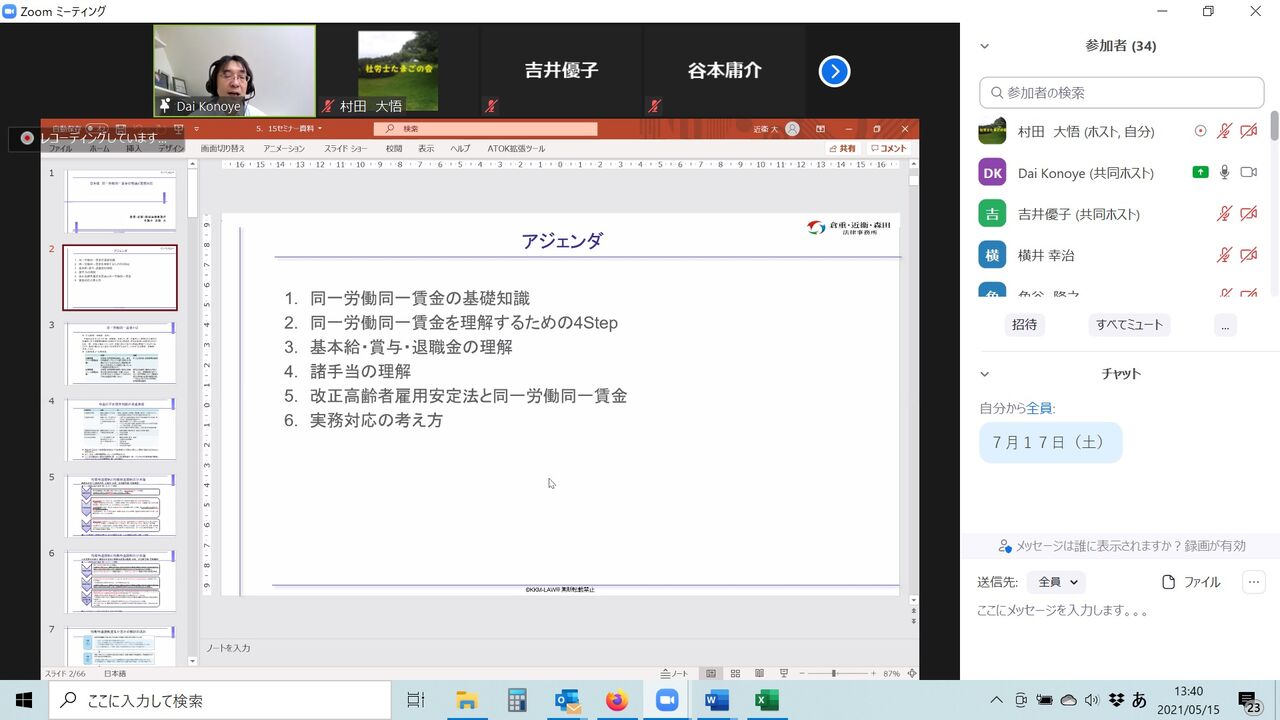Click the 村田 大悟 video tile

coord(398,71)
